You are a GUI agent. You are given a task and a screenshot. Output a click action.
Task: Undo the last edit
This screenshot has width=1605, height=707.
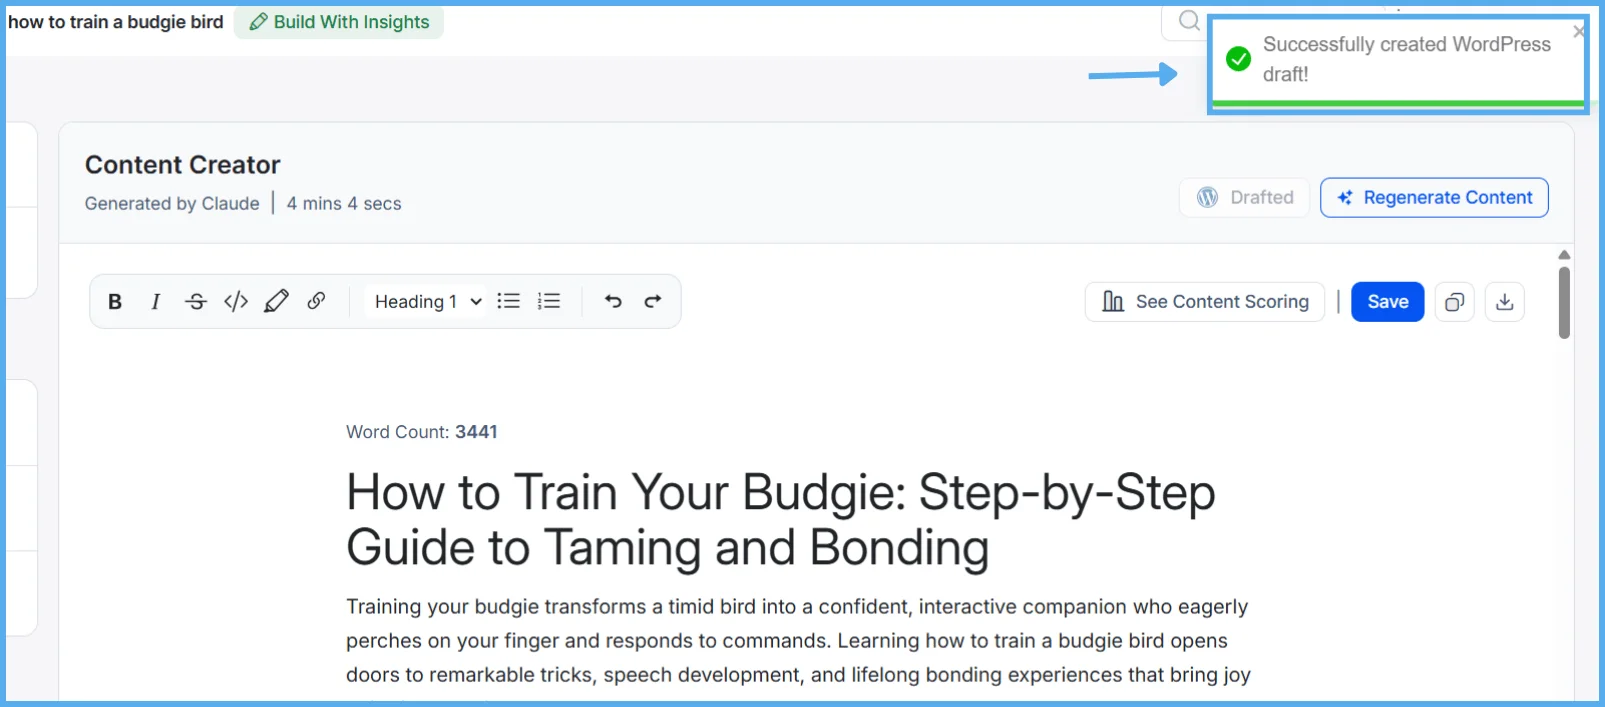[613, 301]
